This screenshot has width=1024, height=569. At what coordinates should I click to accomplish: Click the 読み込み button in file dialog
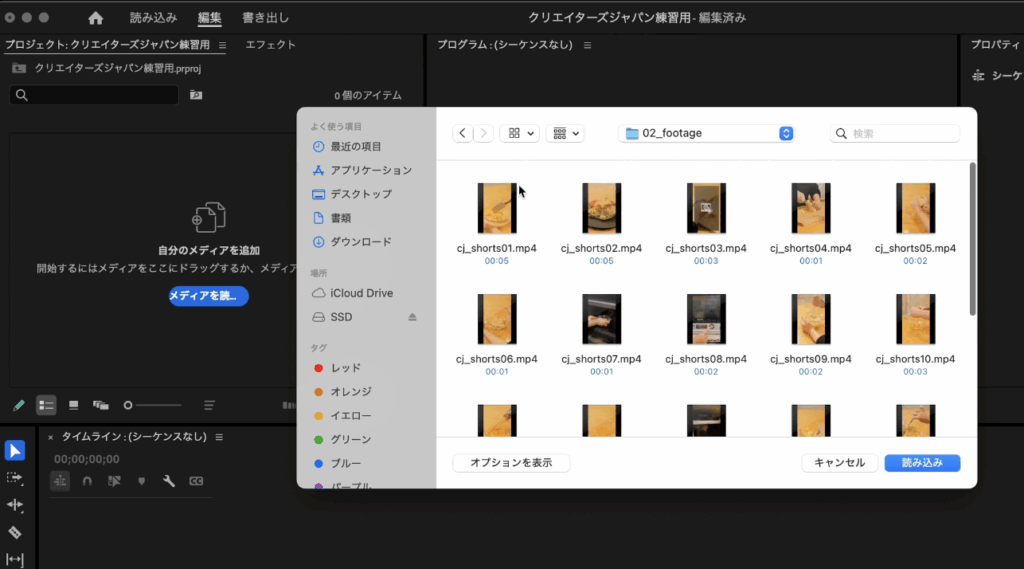pyautogui.click(x=921, y=463)
